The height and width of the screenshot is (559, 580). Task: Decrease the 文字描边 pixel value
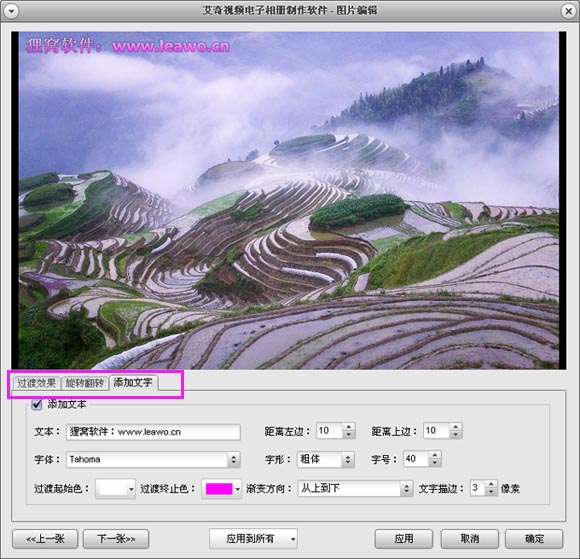491,492
